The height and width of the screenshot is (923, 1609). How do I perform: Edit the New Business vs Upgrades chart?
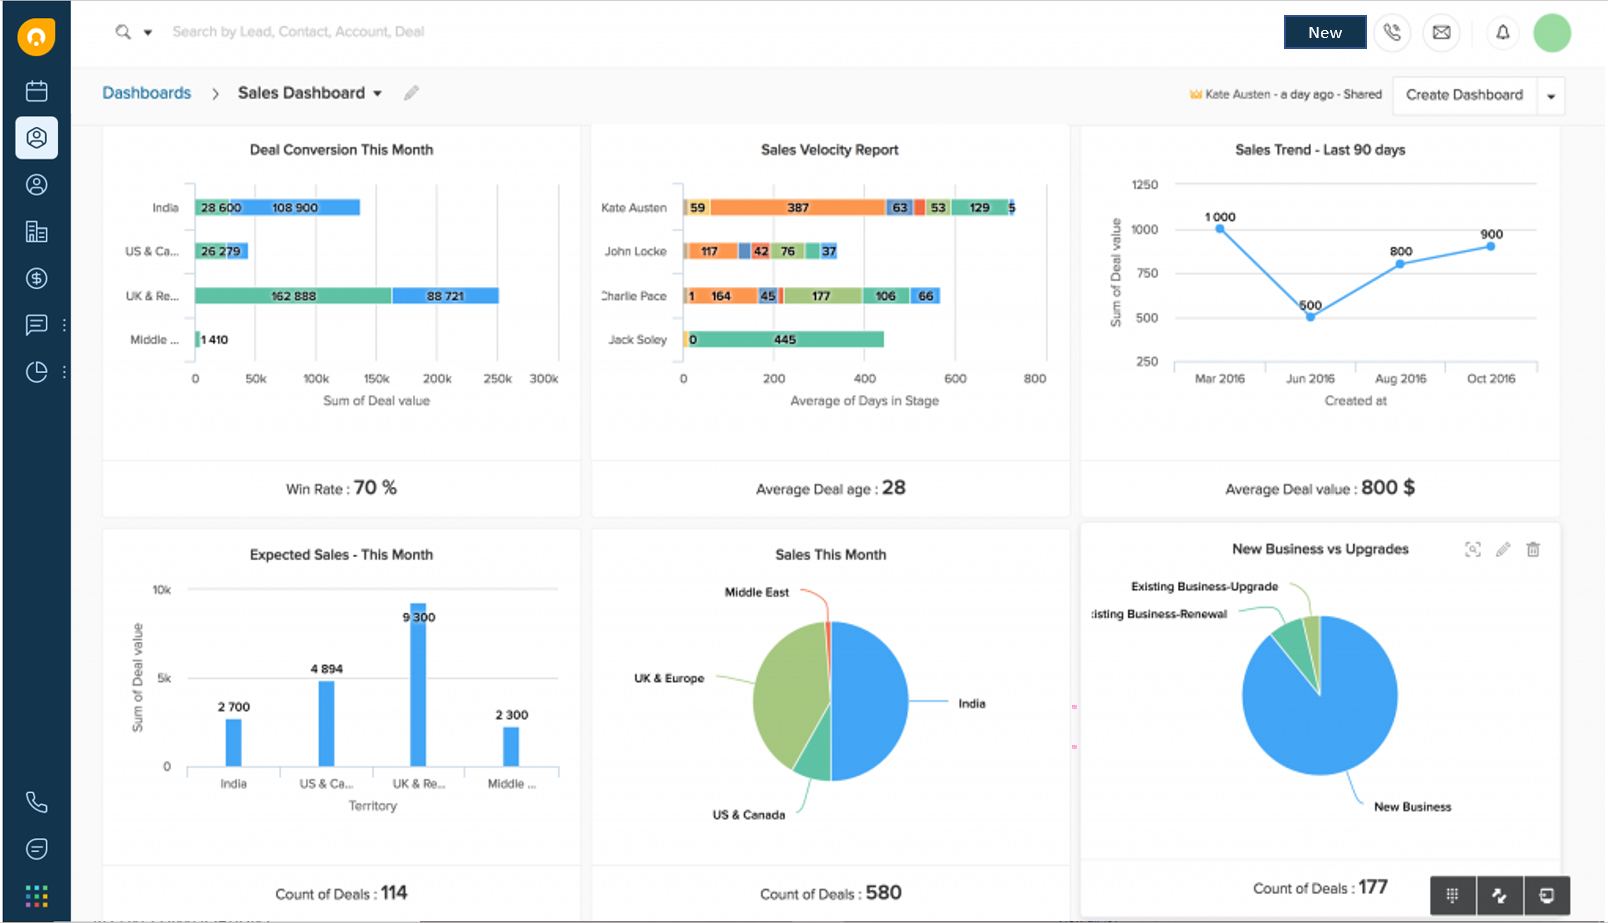1504,549
